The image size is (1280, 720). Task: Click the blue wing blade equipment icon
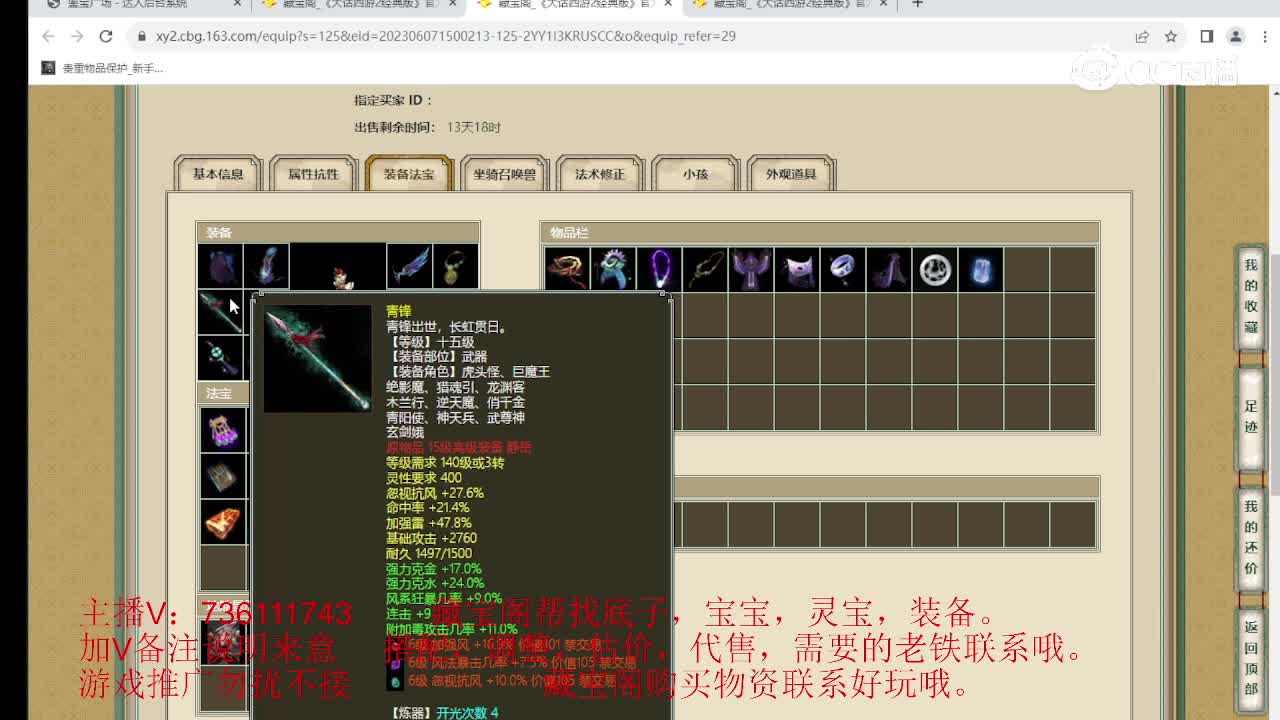[409, 267]
